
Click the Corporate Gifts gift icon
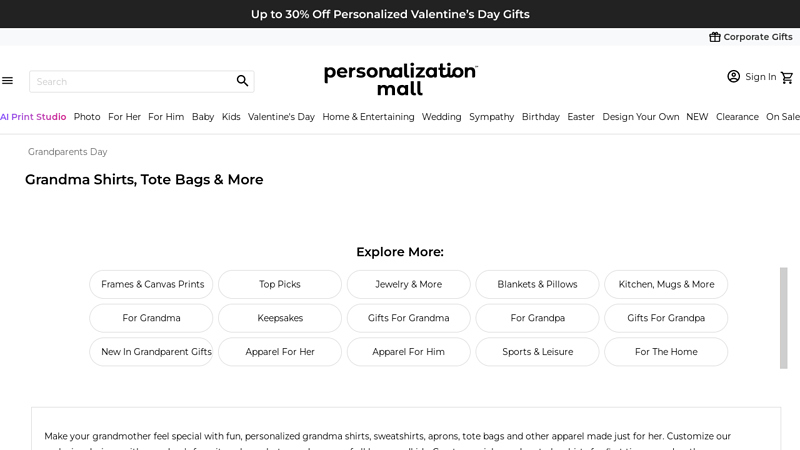714,37
